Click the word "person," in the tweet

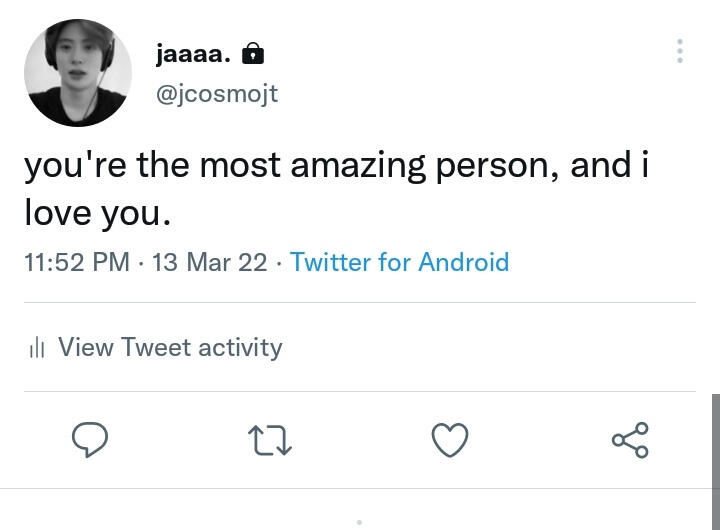(496, 166)
